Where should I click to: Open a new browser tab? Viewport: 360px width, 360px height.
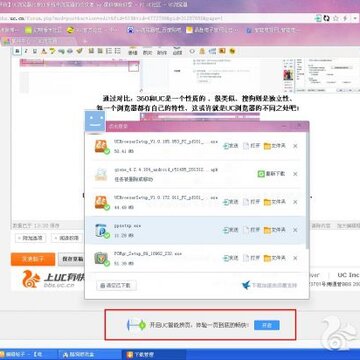[85, 41]
